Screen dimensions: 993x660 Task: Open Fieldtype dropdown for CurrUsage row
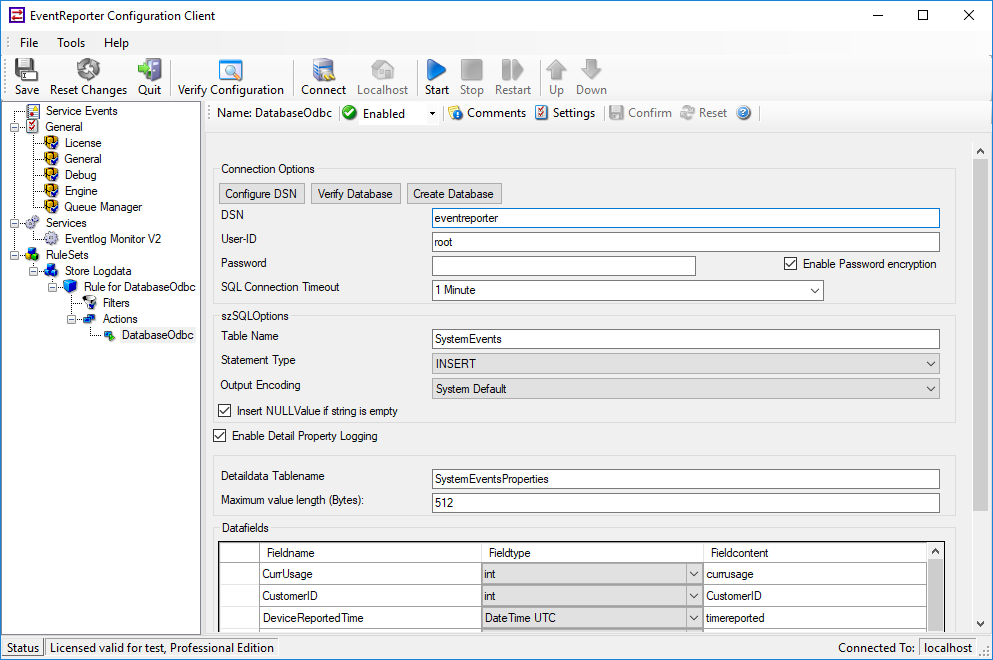coord(694,574)
